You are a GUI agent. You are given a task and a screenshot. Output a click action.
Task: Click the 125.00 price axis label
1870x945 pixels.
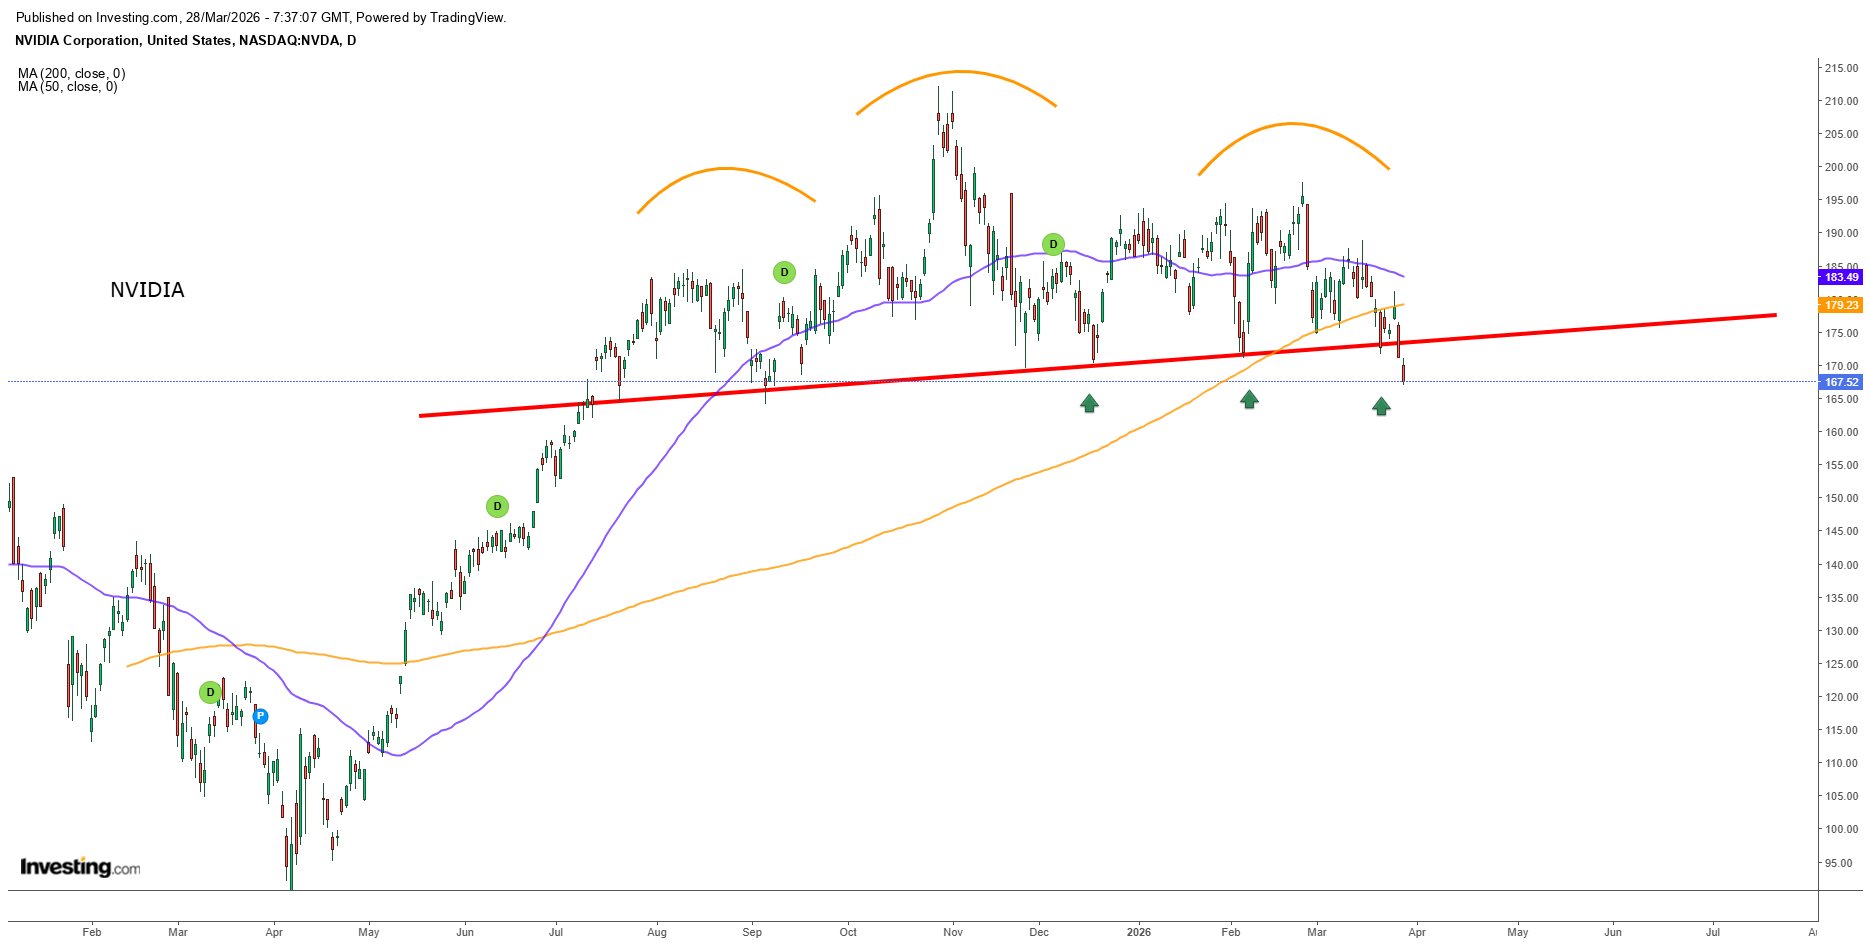click(1841, 664)
